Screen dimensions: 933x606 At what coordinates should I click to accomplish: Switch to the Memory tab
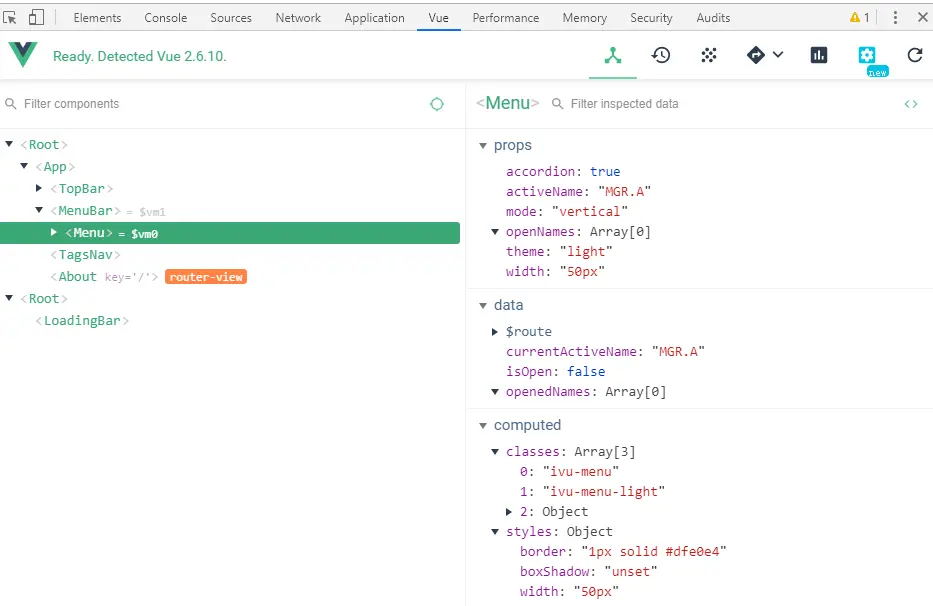pos(585,18)
